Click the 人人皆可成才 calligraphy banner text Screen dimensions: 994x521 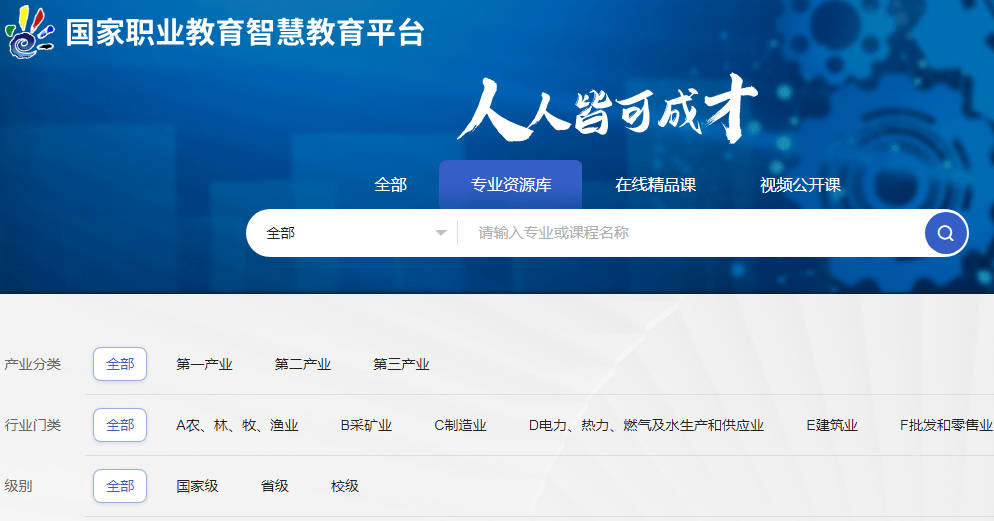click(607, 109)
